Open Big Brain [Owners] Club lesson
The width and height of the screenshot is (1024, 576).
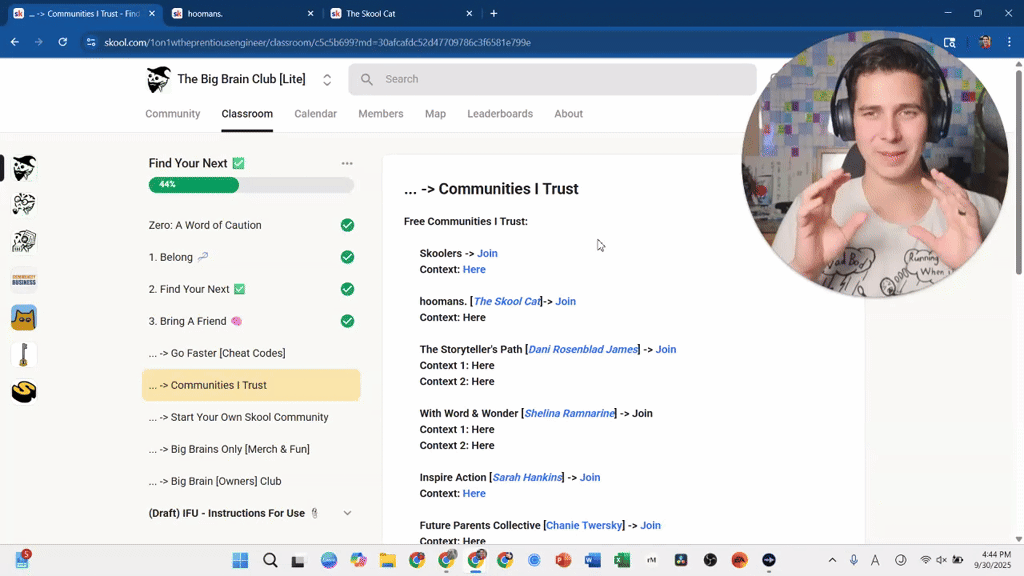[251, 481]
